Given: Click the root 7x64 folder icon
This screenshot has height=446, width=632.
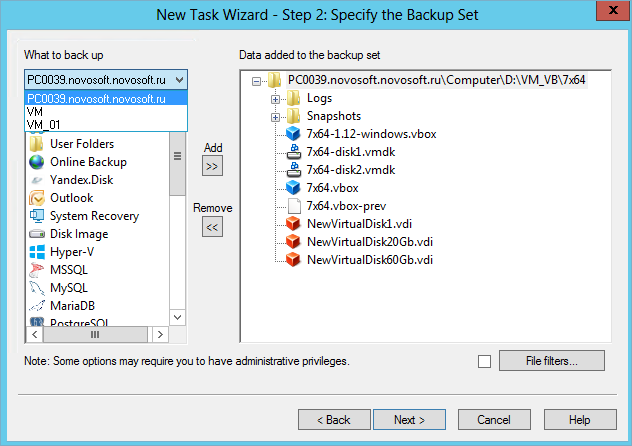Looking at the screenshot, I should tap(274, 80).
